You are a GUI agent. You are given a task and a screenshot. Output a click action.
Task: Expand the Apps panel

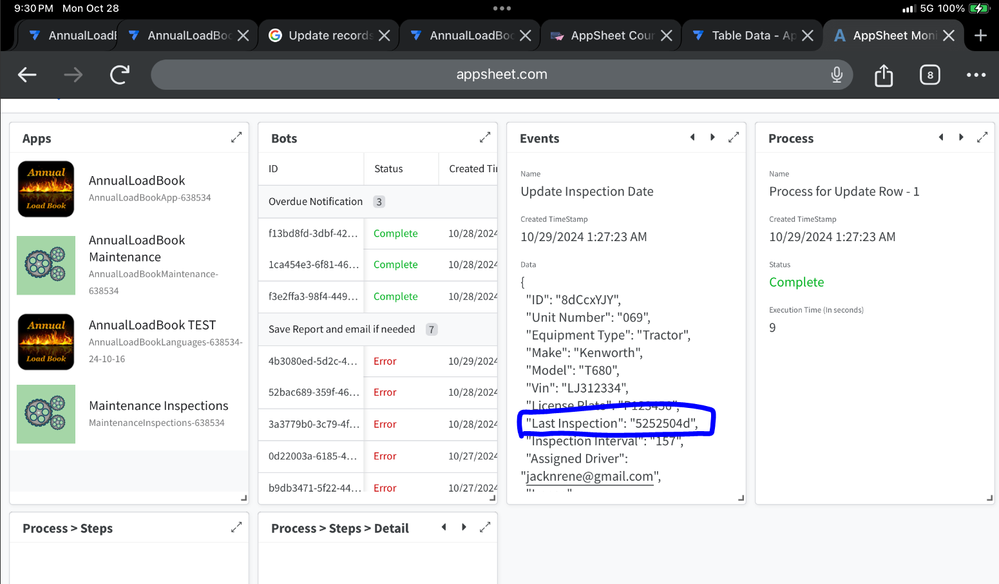click(x=236, y=138)
